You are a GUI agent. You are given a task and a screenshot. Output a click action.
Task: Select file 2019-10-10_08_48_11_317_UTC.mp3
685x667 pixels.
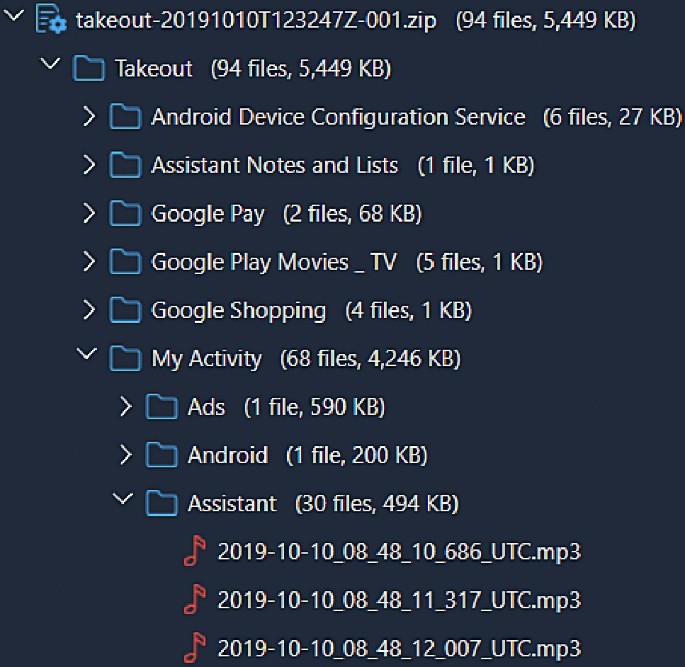click(x=398, y=600)
